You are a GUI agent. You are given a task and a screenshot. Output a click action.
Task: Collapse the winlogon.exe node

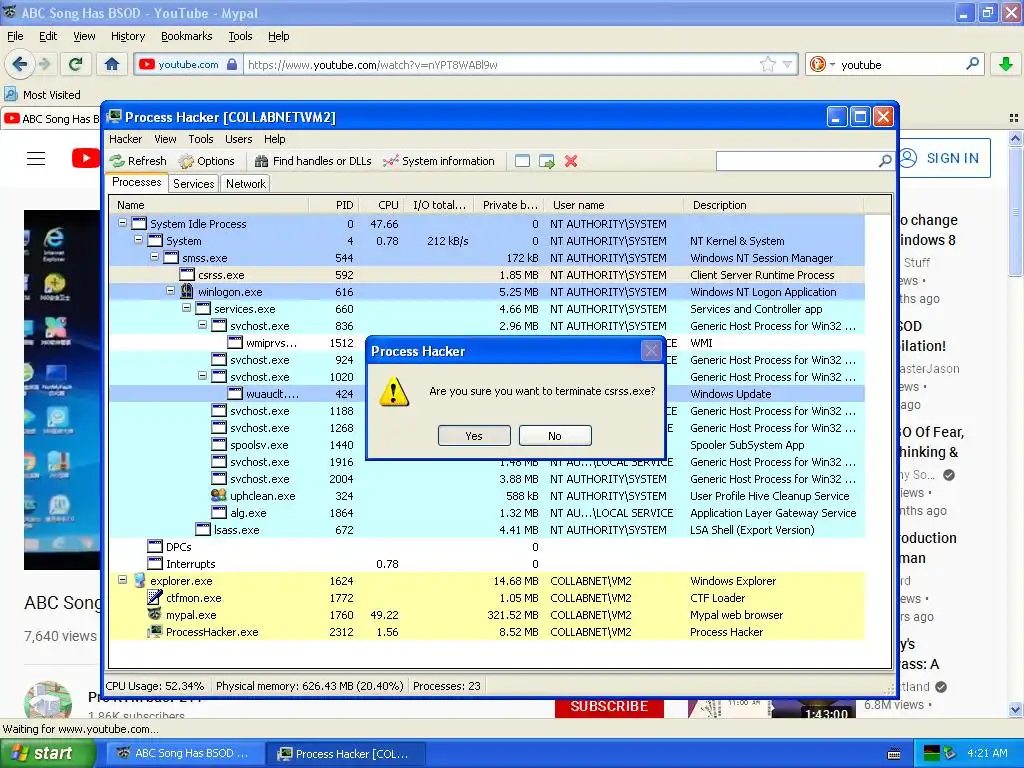[x=170, y=291]
